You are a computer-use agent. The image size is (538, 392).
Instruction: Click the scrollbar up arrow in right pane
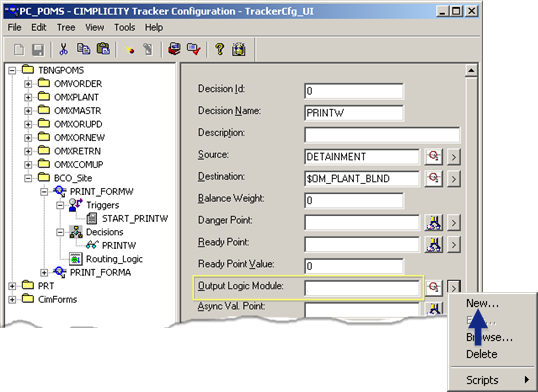[471, 71]
